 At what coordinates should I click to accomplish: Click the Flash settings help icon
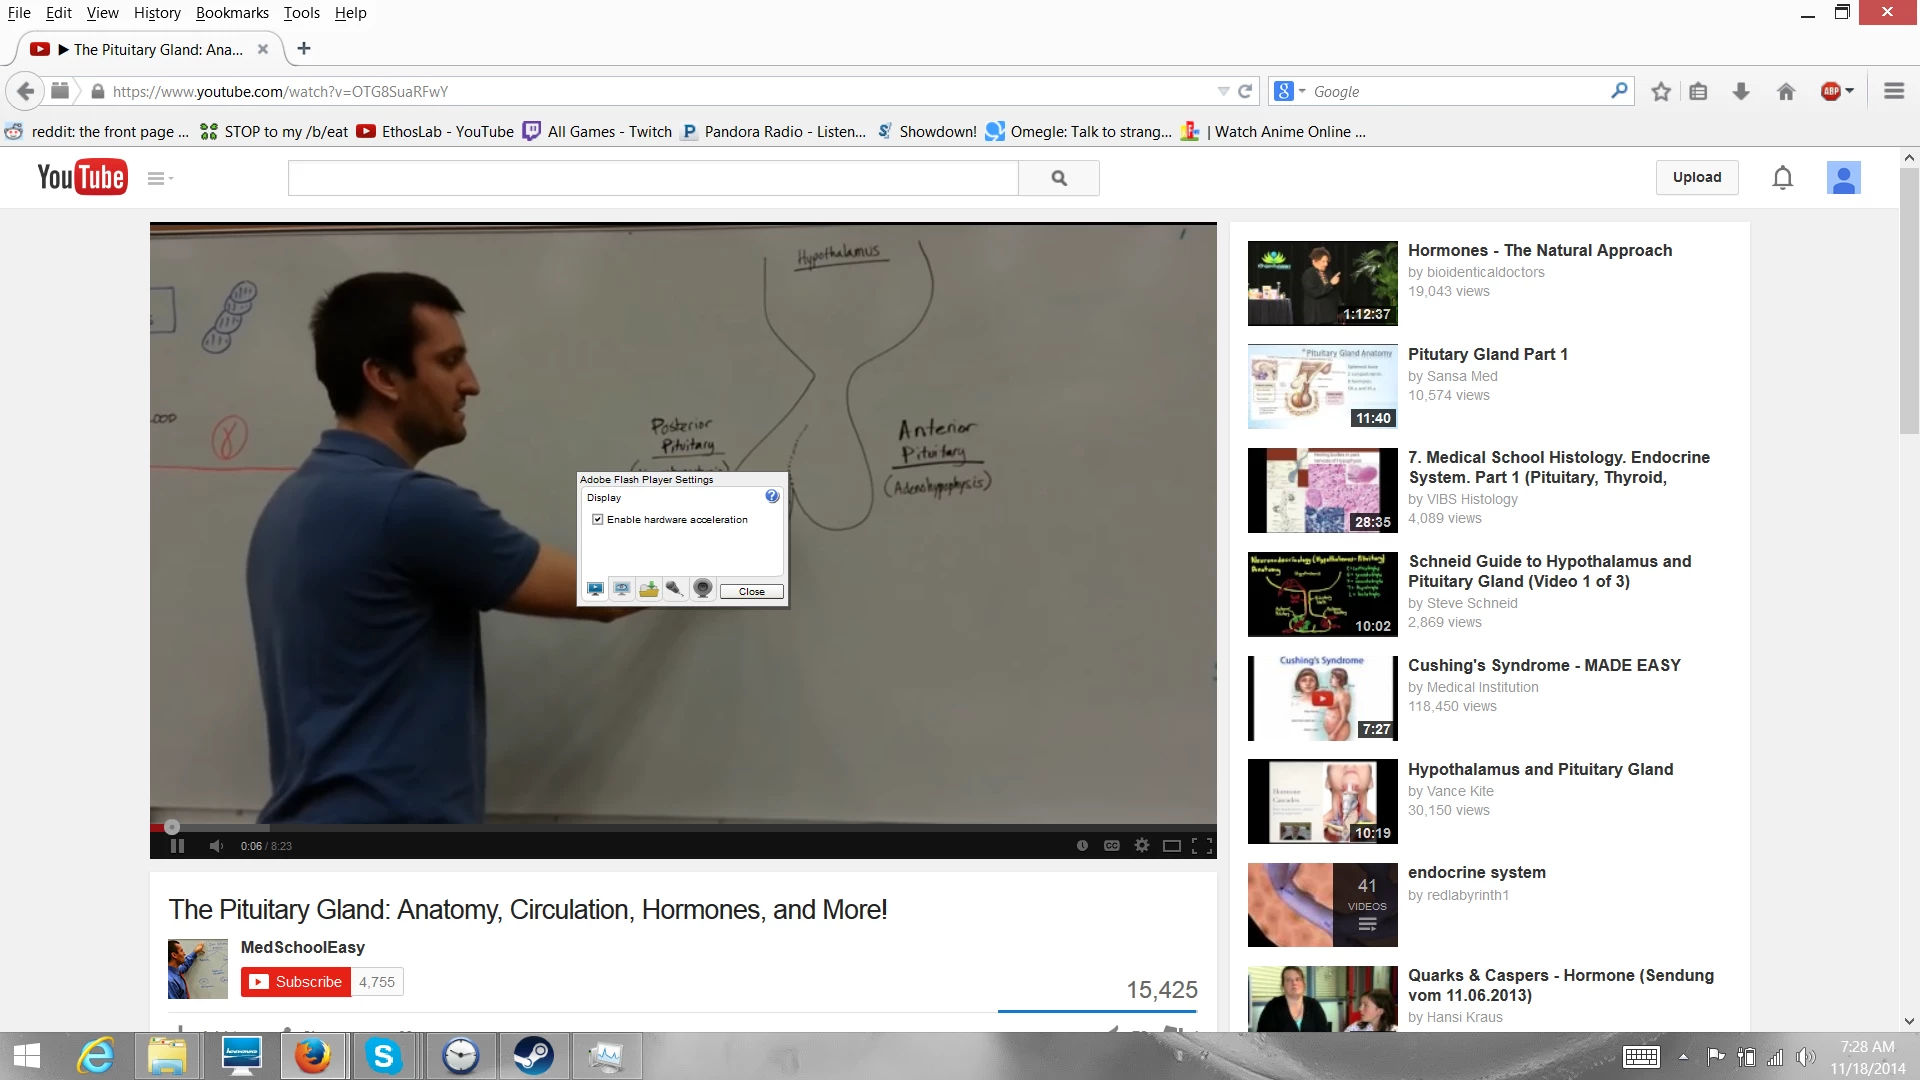tap(772, 496)
